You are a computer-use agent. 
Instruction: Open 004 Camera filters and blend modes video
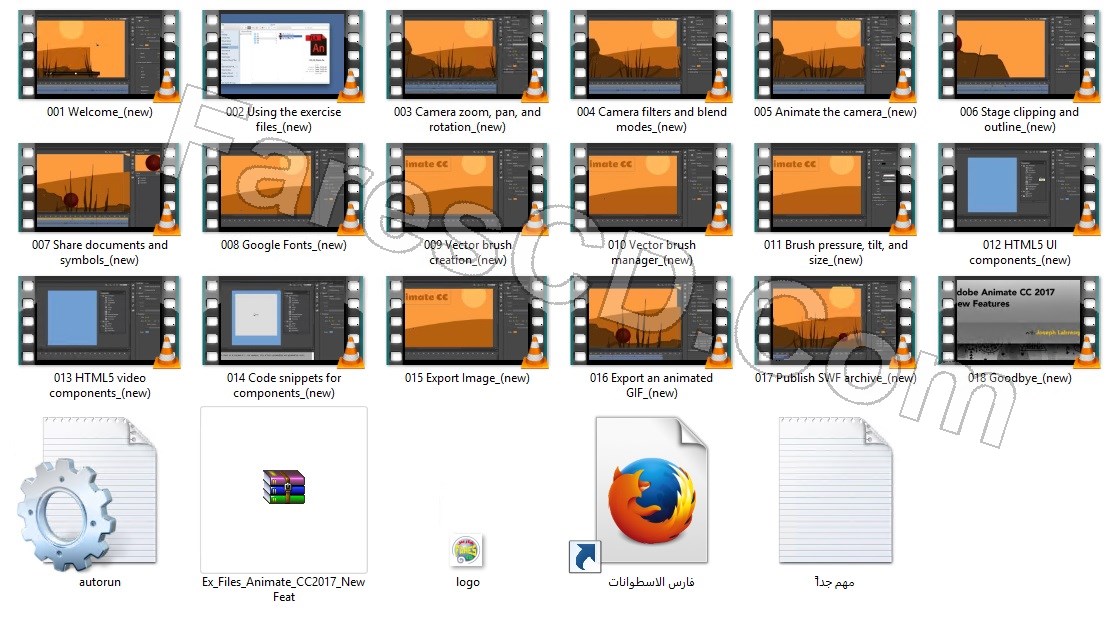coord(651,55)
